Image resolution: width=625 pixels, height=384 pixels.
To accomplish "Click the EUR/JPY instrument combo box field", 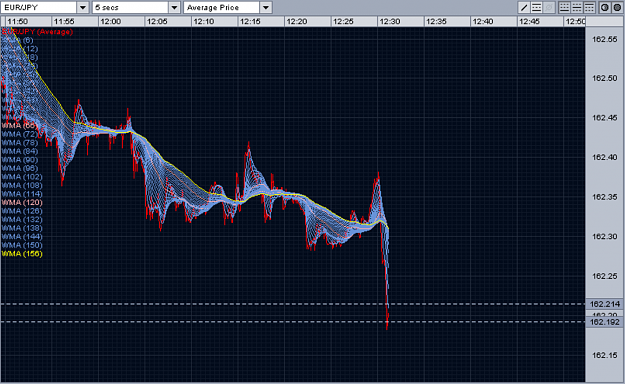I will (x=39, y=7).
